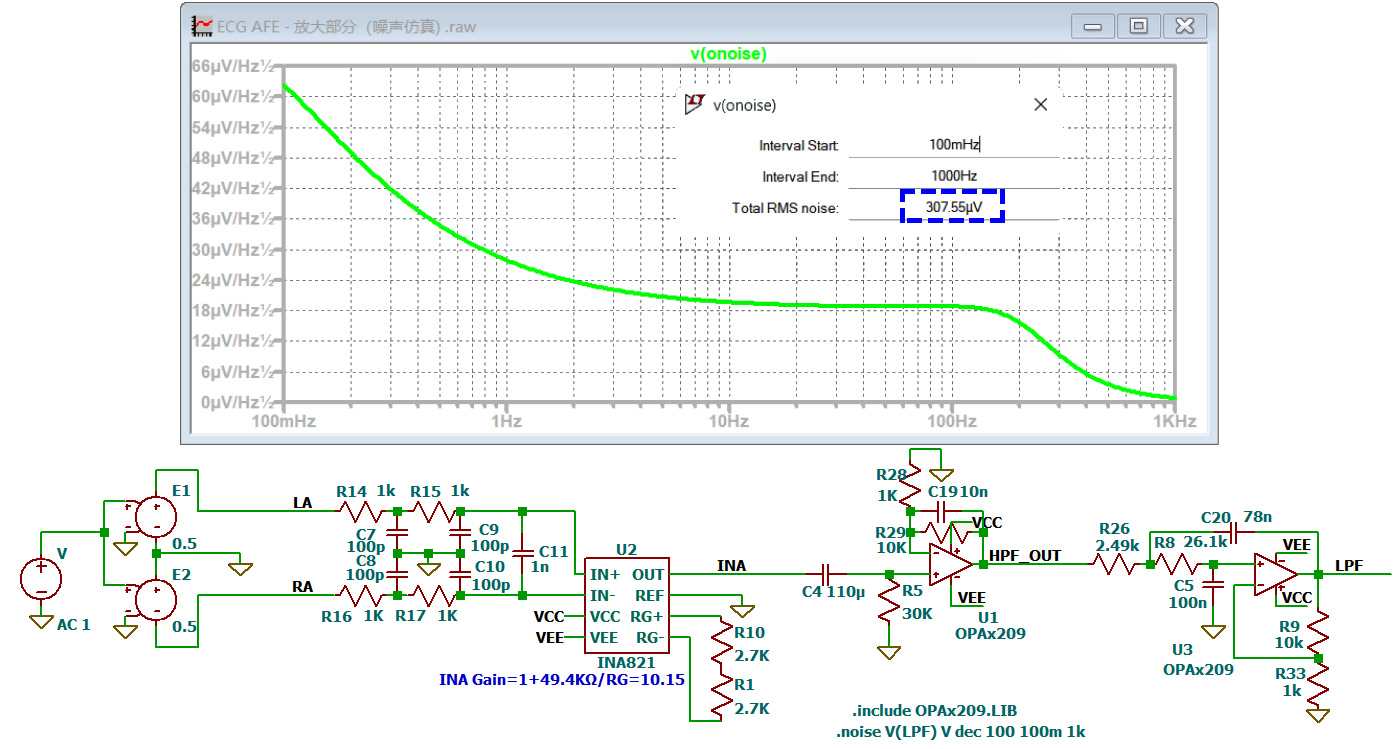Click the .include OPAx209.LIB directive
Viewport: 1396px width, 749px height.
click(934, 711)
